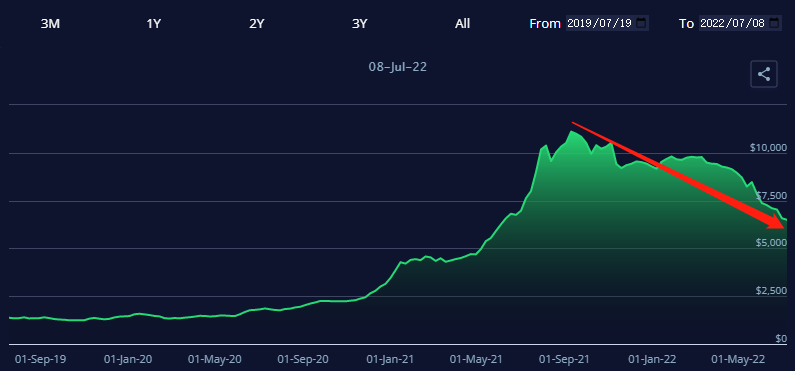Click the 01-May-22 axis date
795x371 pixels.
738,359
